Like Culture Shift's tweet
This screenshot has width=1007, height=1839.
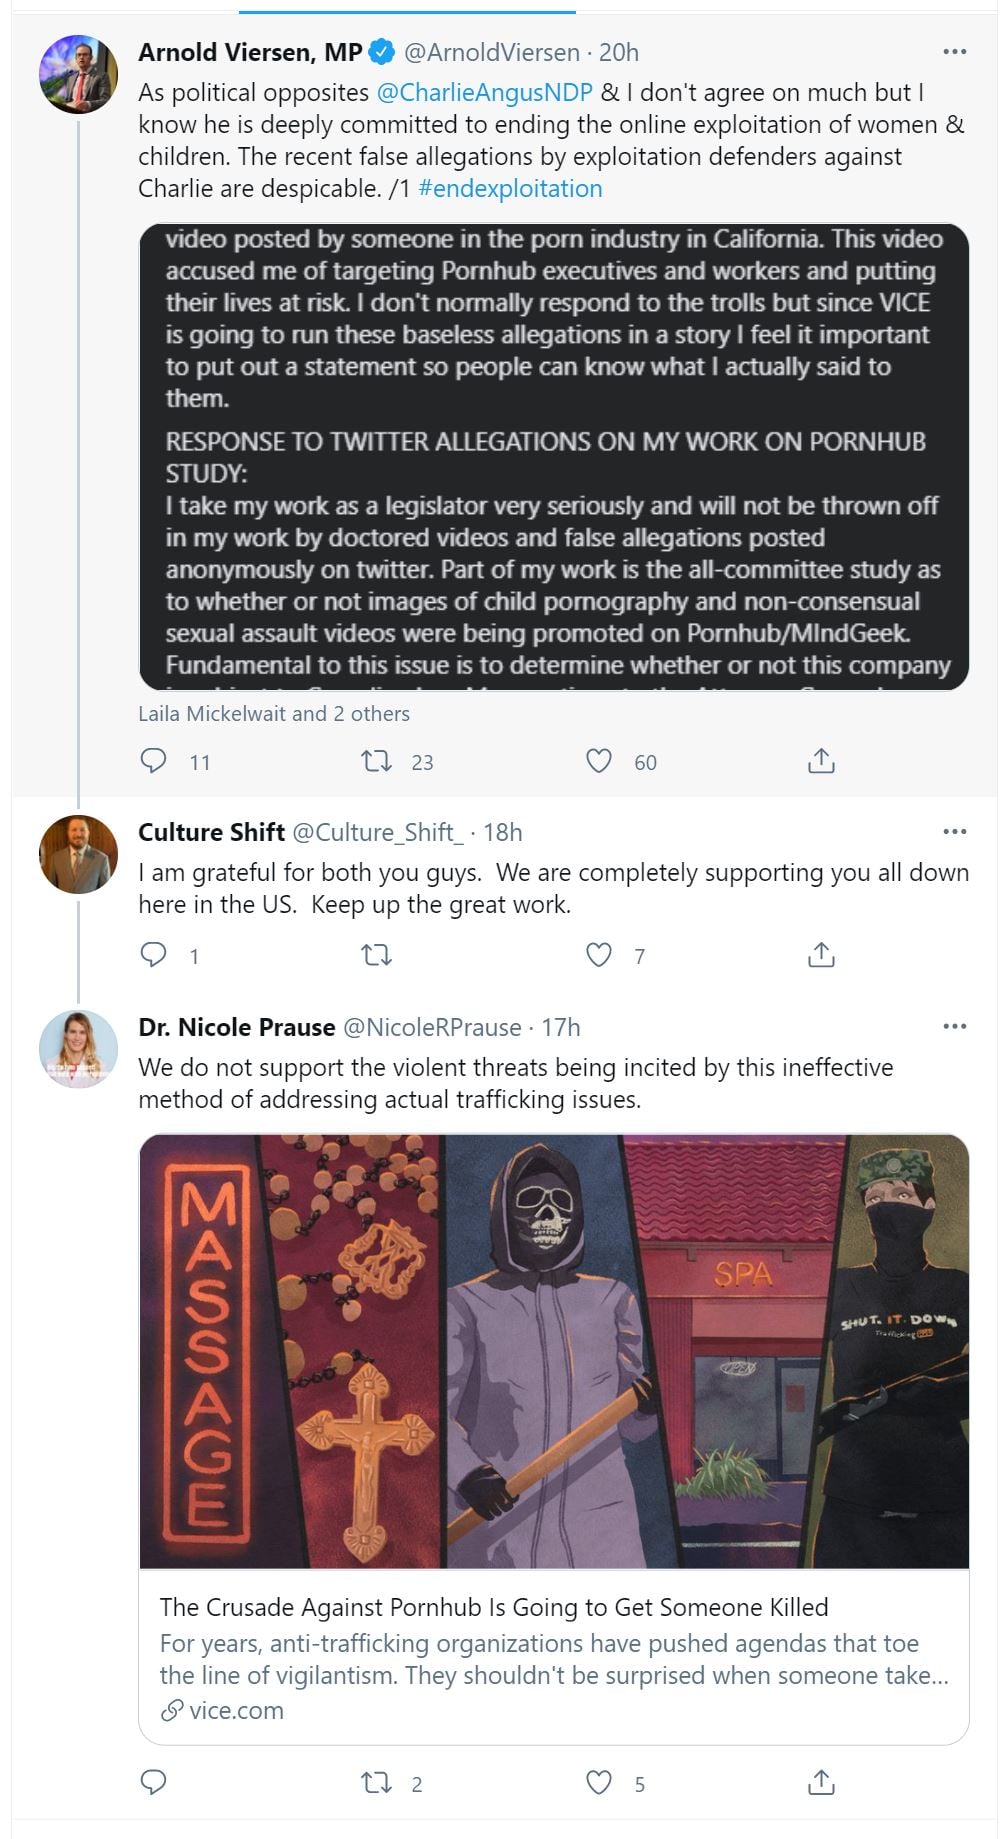(x=598, y=955)
